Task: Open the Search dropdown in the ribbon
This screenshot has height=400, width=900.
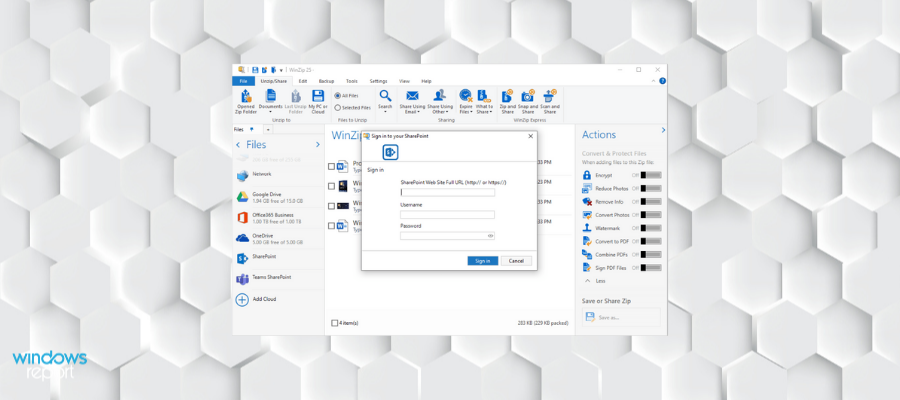Action: [385, 111]
